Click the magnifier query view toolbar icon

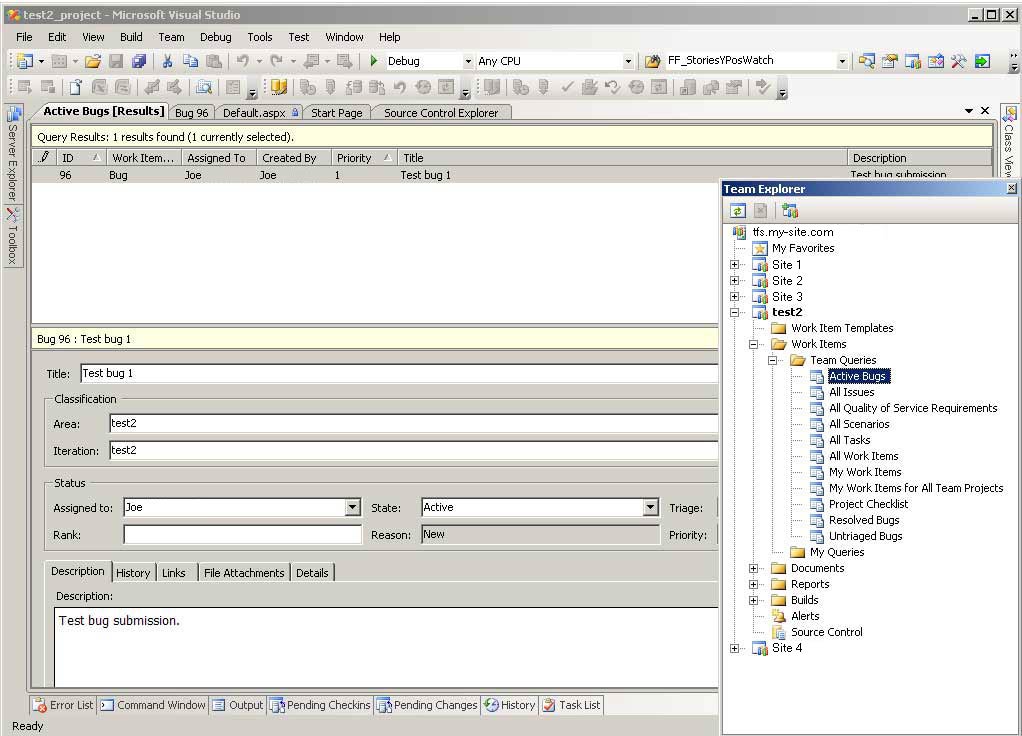[x=204, y=87]
